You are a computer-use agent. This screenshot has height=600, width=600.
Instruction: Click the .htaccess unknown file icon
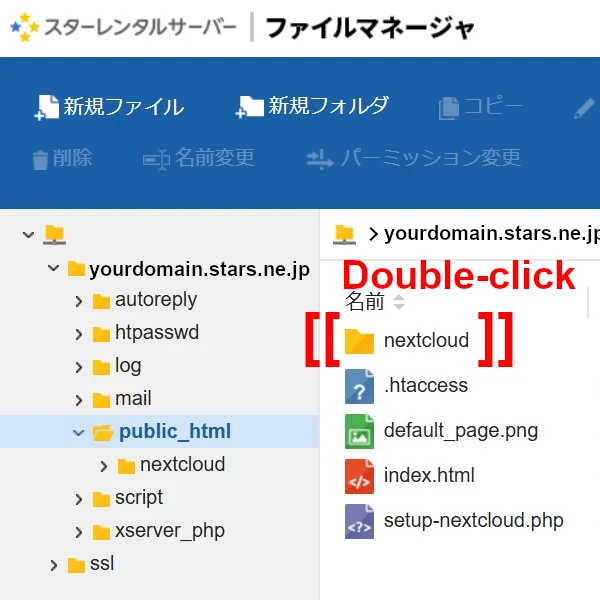pyautogui.click(x=359, y=386)
